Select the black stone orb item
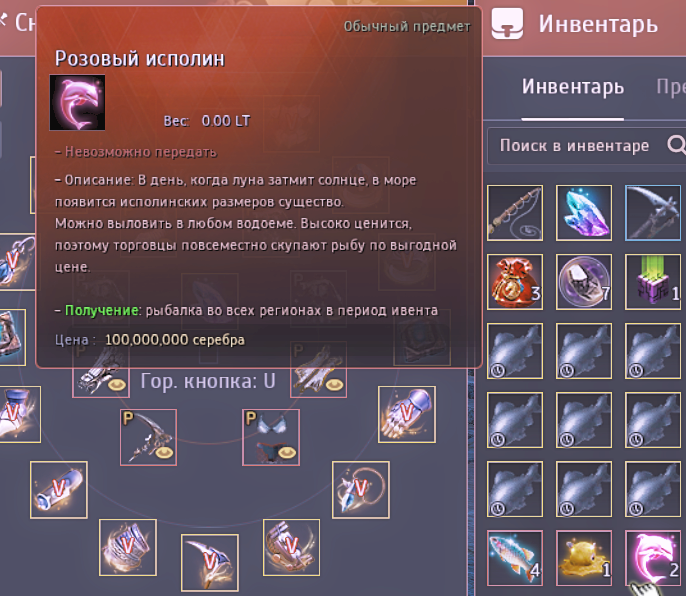 [x=584, y=282]
